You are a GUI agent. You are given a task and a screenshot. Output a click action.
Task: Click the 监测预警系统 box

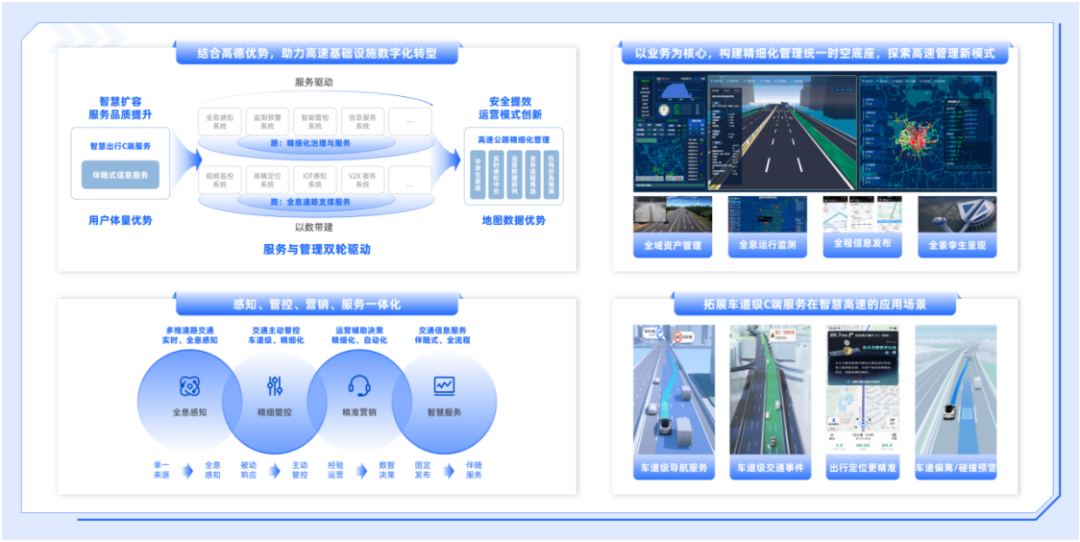266,122
